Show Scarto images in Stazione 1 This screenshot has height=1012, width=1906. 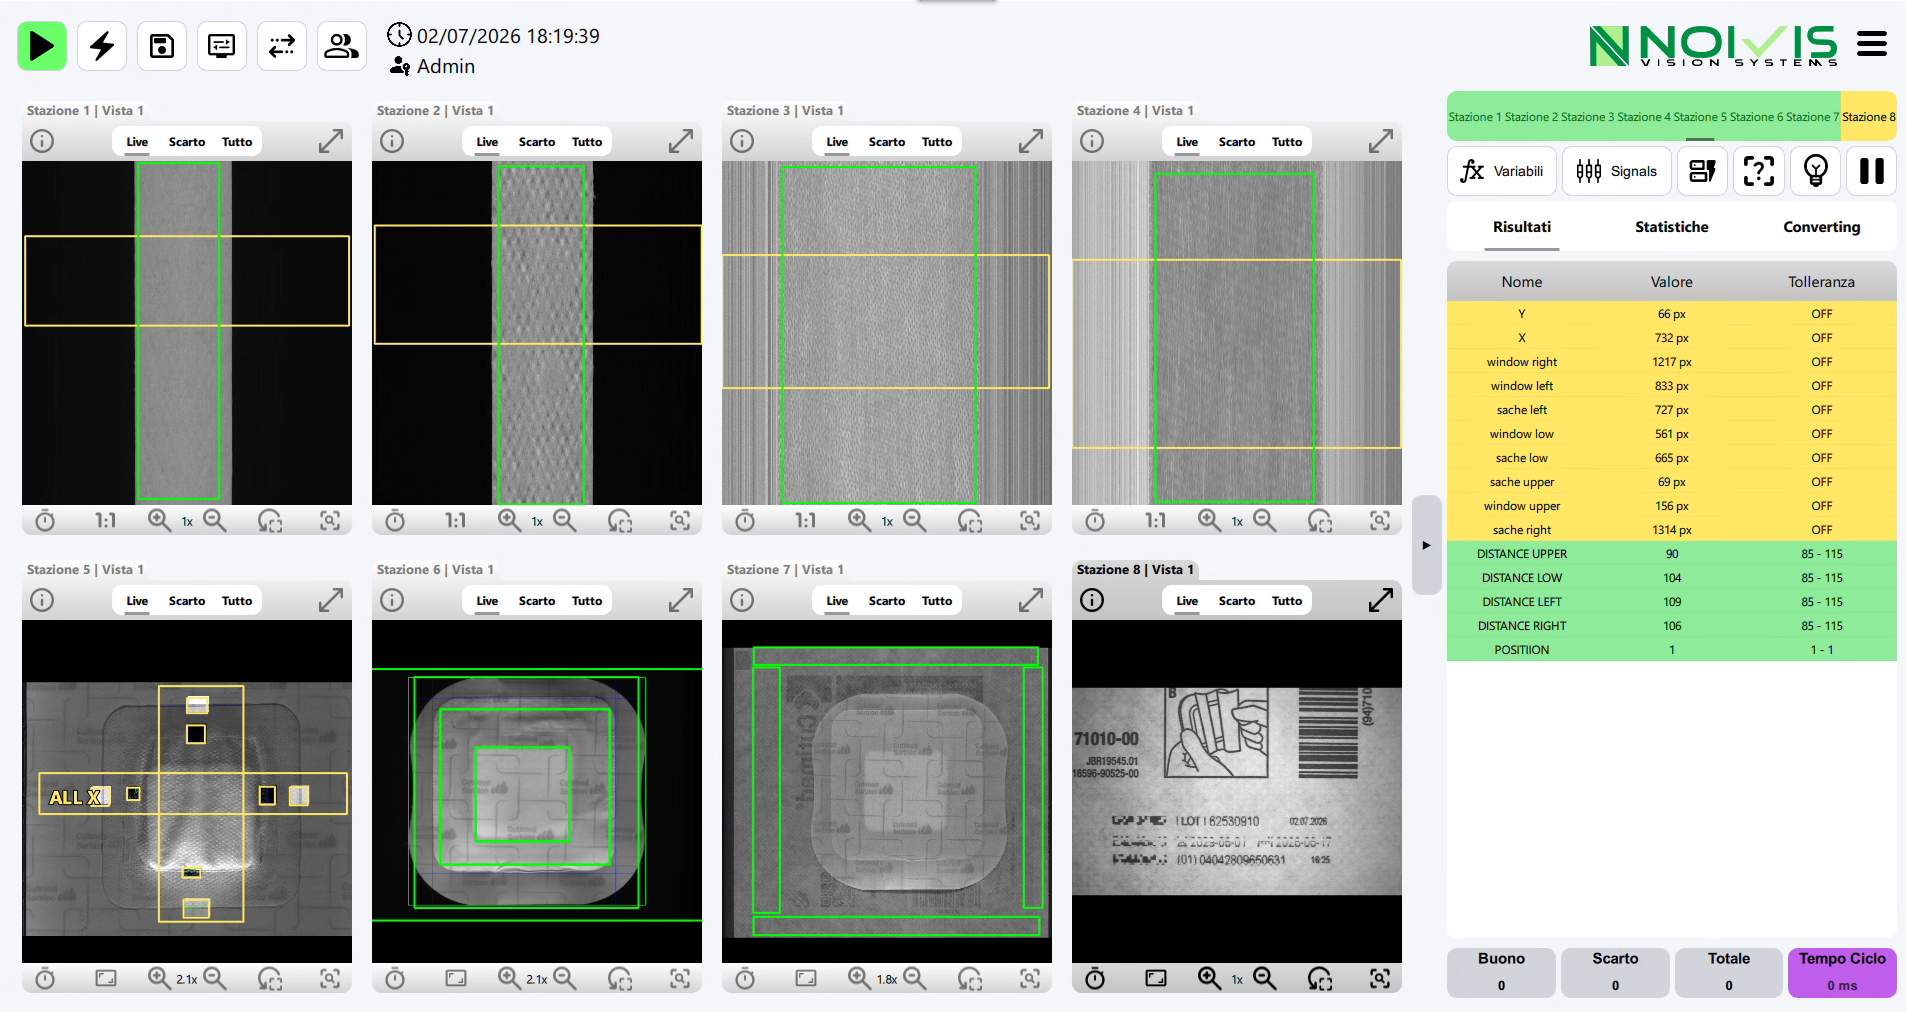pos(187,142)
